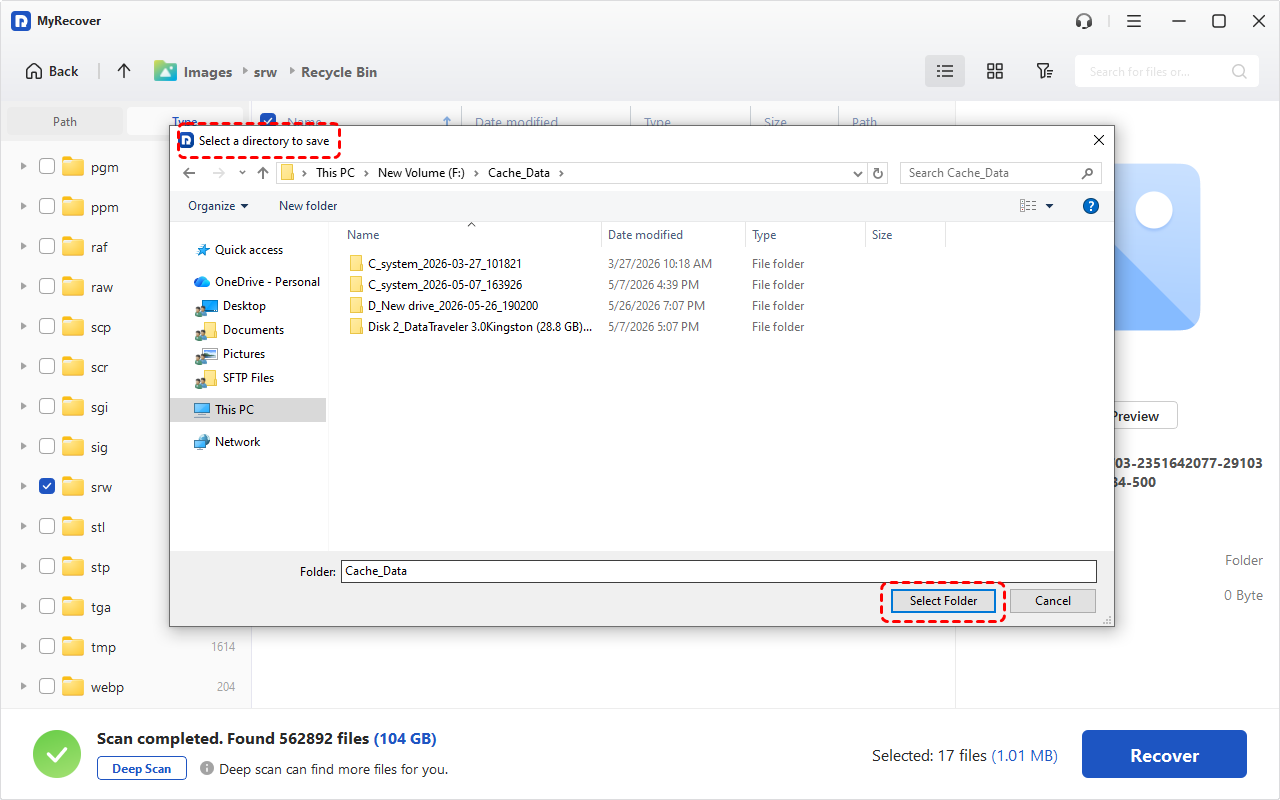Open the address bar path dropdown
1280x800 pixels.
coord(858,173)
